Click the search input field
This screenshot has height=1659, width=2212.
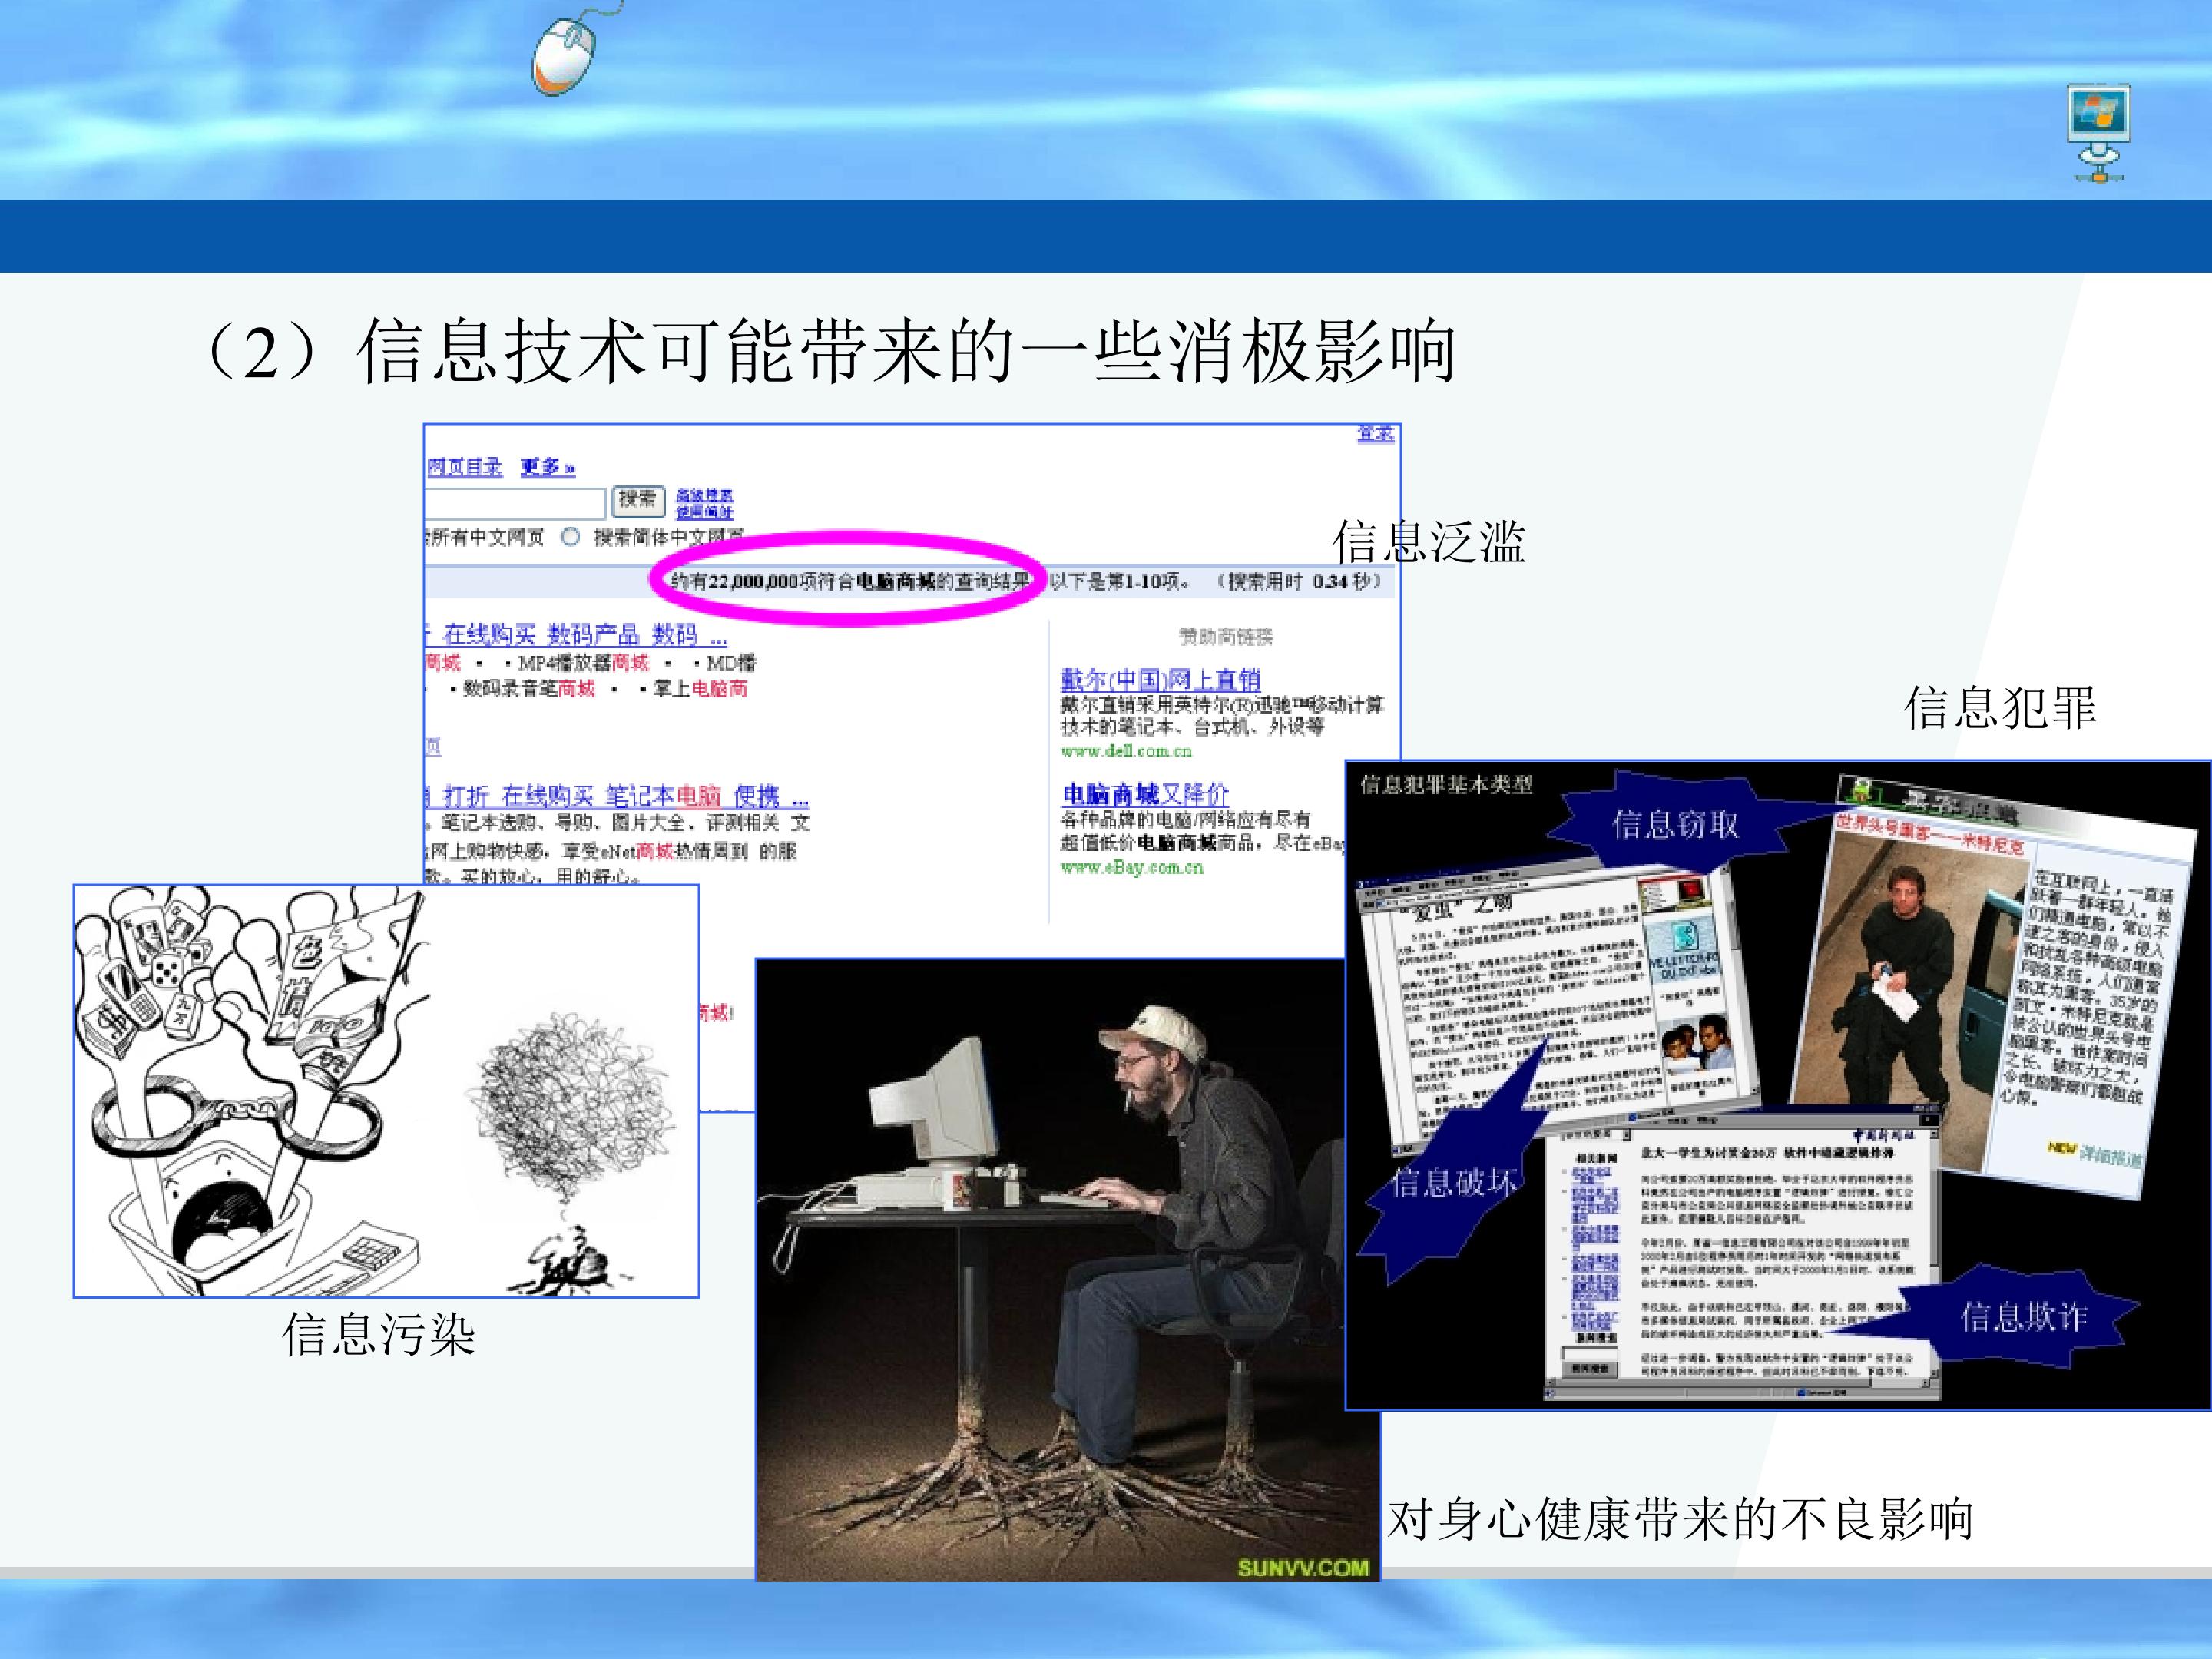[x=515, y=502]
